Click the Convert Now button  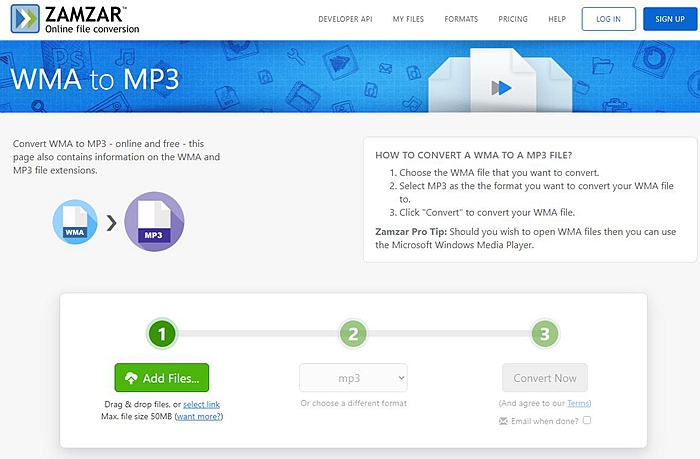545,378
